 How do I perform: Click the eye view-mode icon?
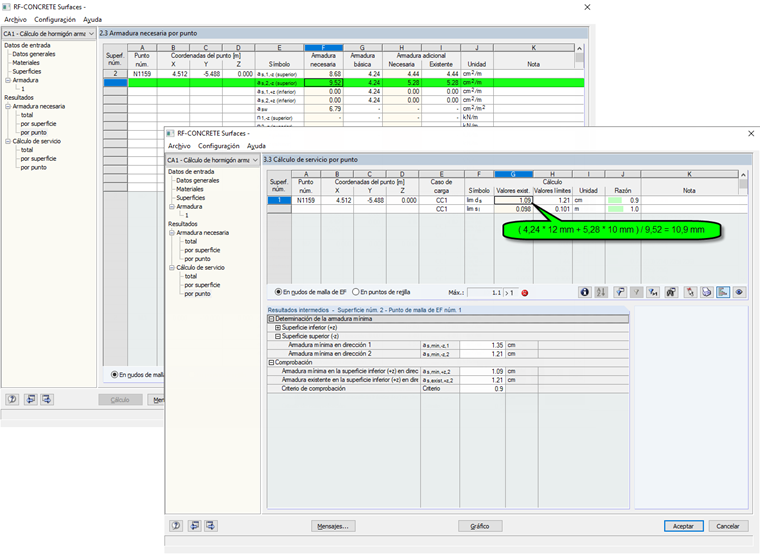point(739,292)
